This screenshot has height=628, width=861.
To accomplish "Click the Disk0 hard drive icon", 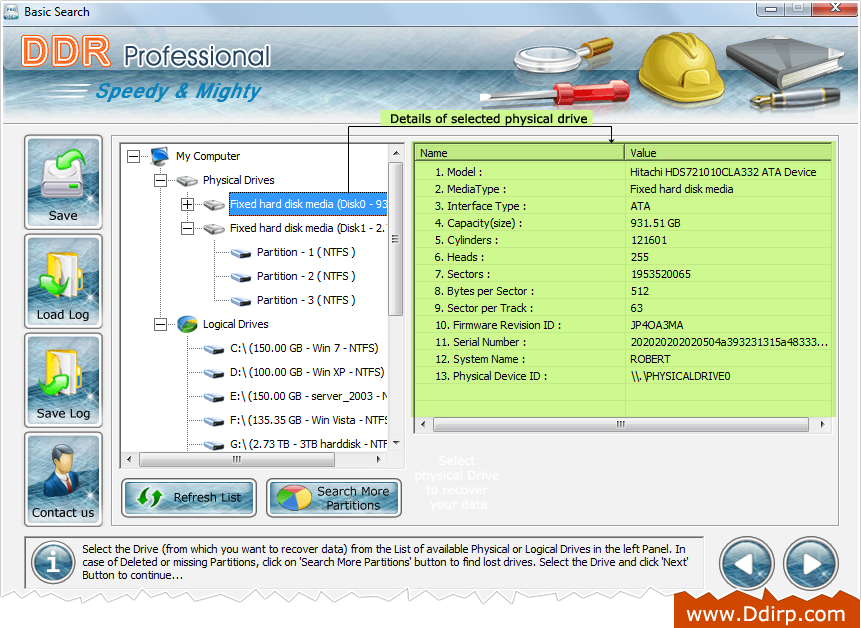I will pos(214,205).
